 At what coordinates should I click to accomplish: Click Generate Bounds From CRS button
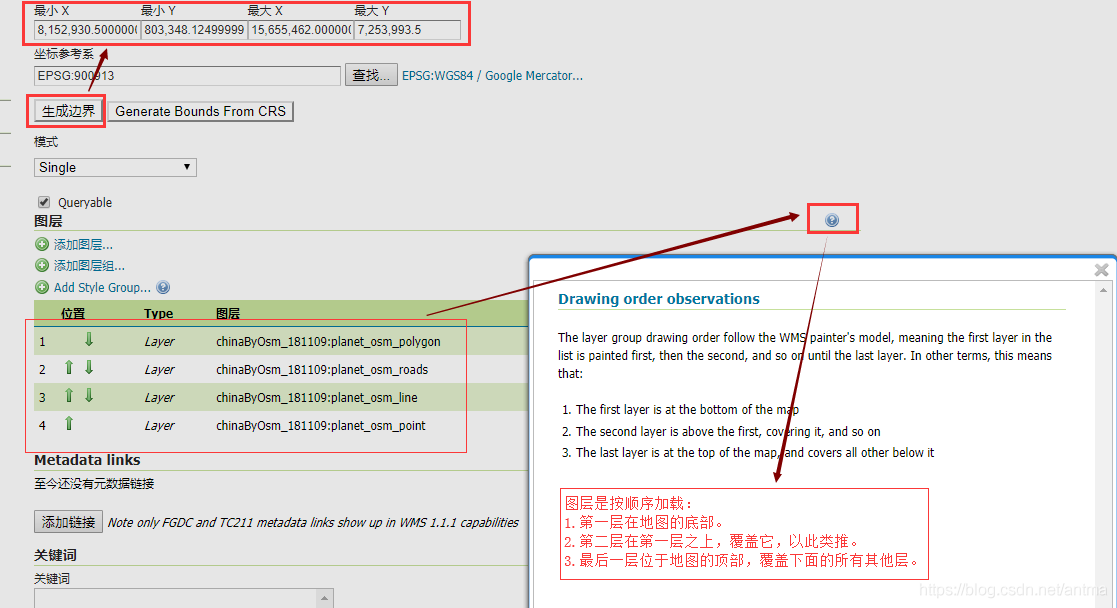click(200, 111)
